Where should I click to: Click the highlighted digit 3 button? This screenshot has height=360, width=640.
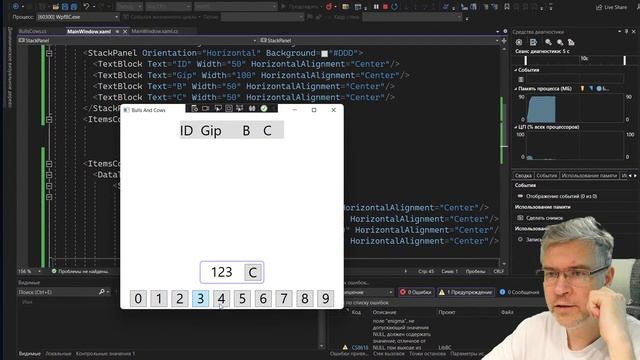[x=200, y=298]
